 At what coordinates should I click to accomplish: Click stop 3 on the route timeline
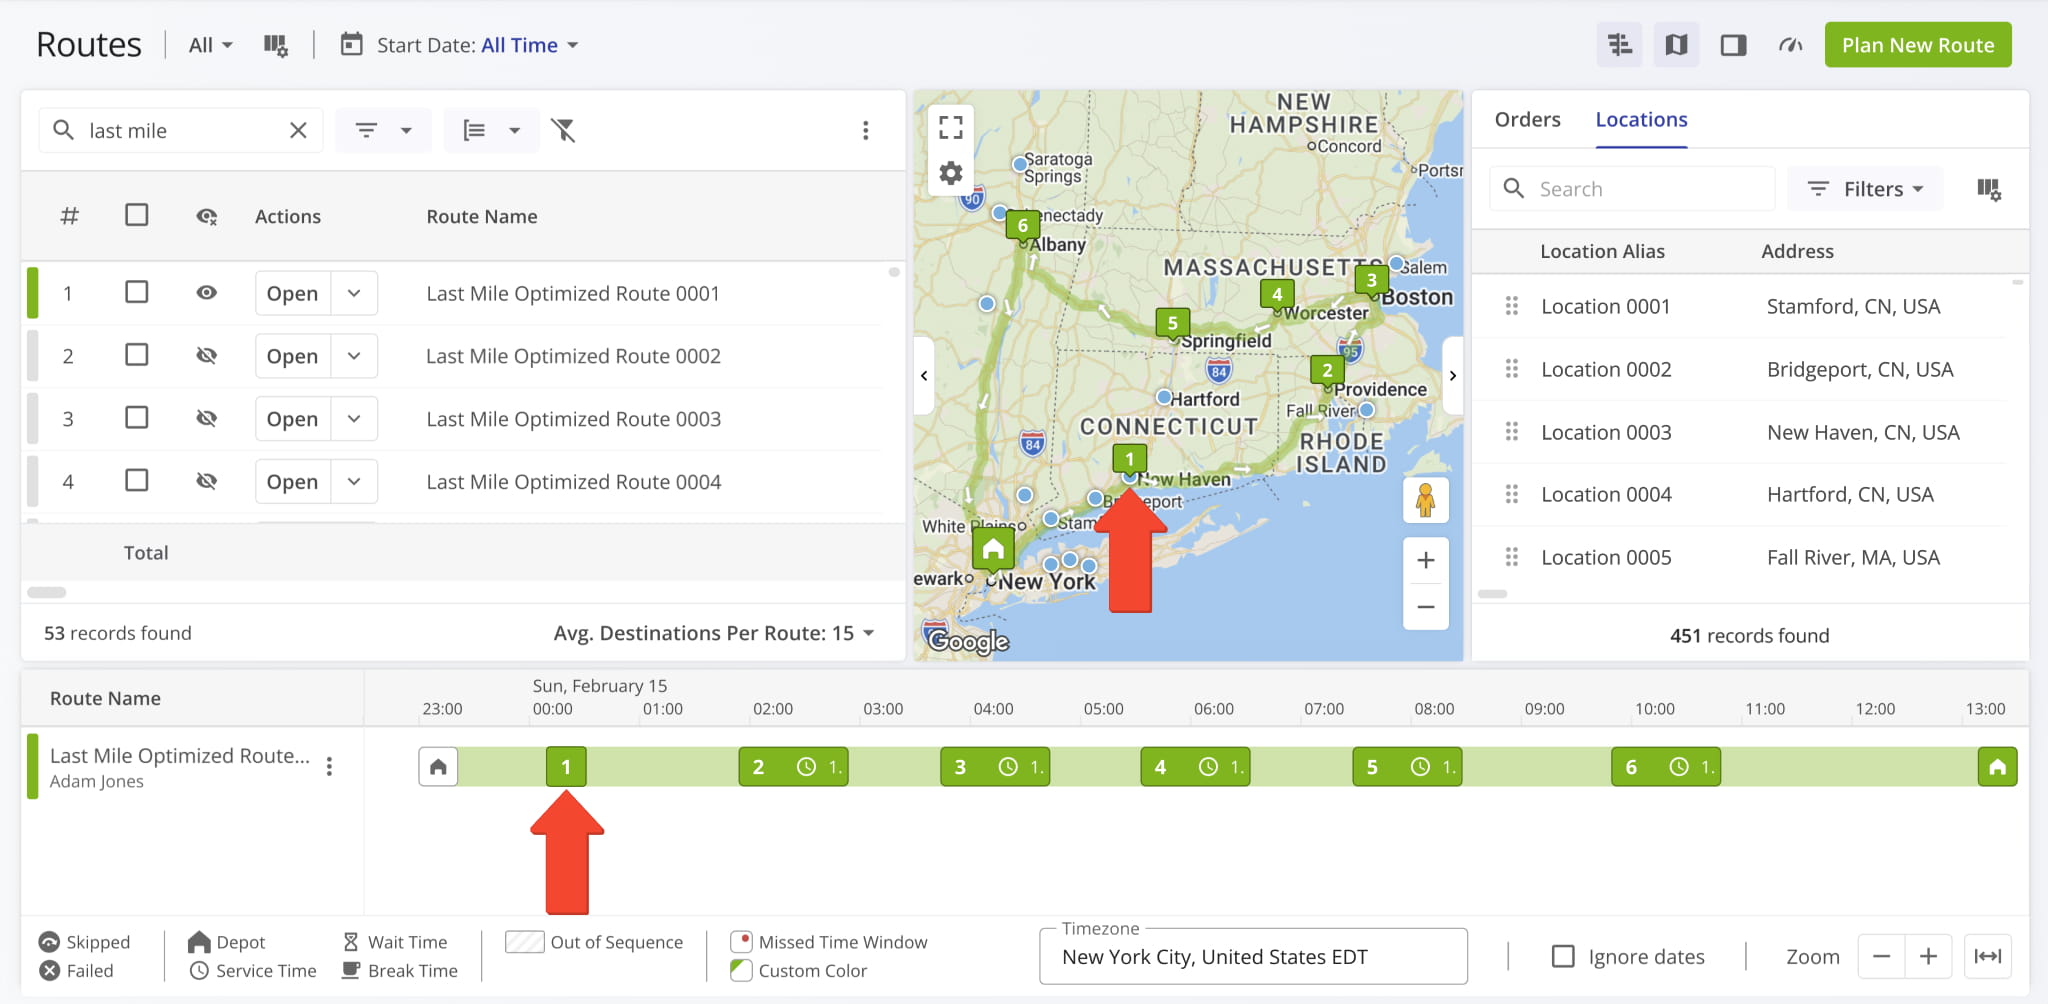[x=960, y=767]
